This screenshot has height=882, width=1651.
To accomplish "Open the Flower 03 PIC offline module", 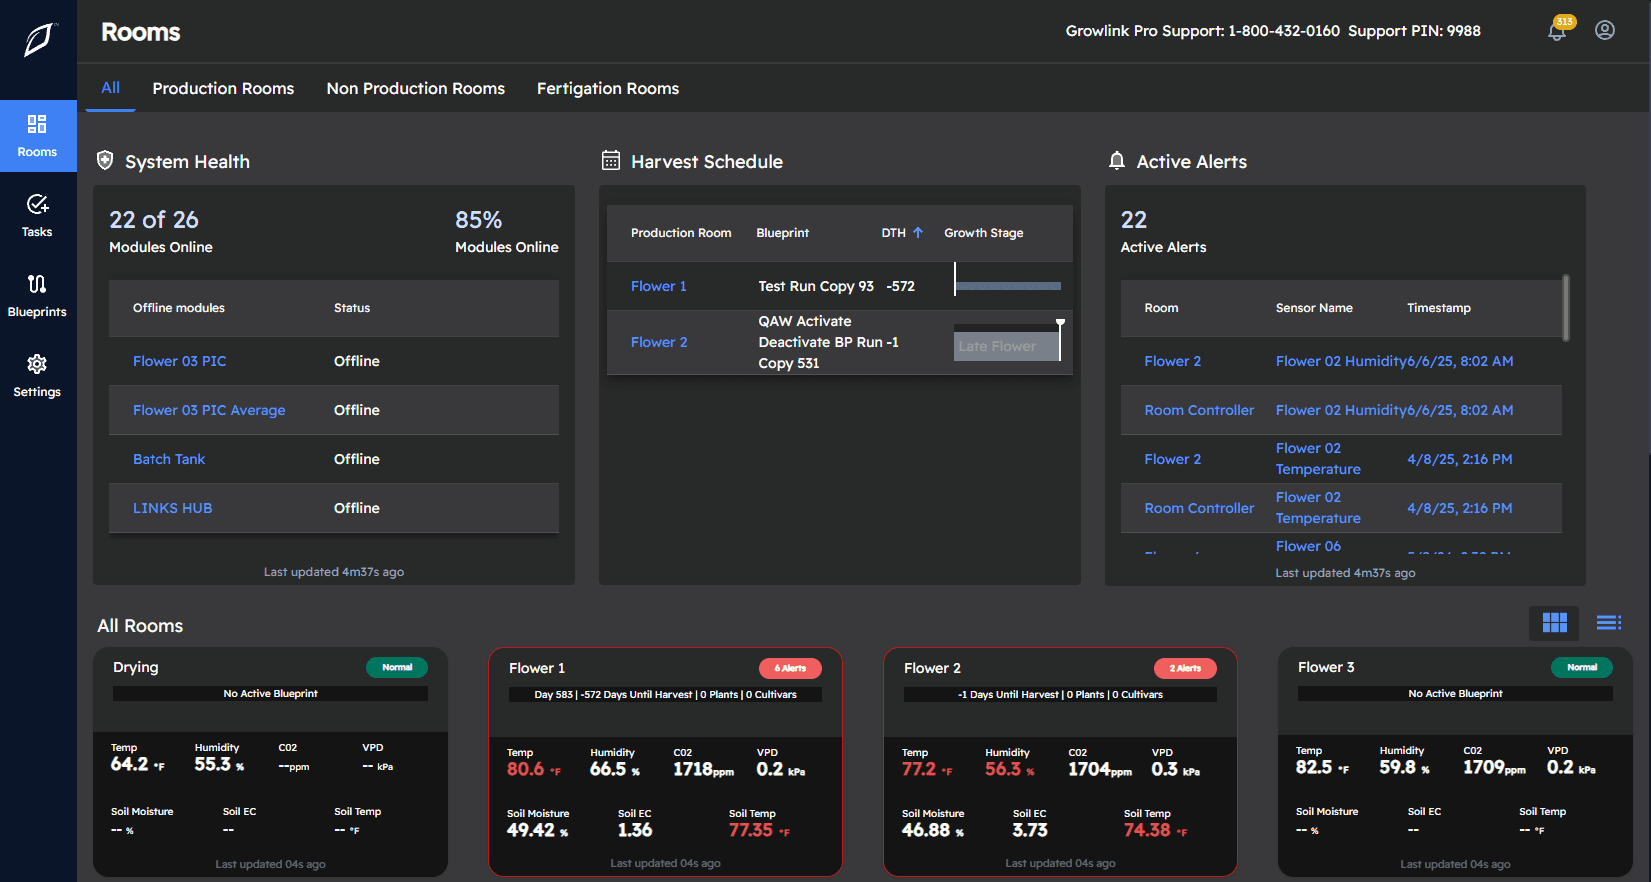I will [179, 361].
